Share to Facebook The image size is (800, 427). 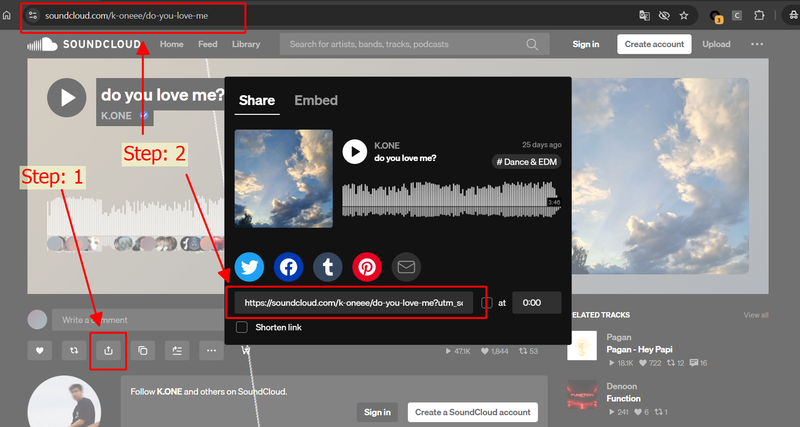click(x=289, y=267)
